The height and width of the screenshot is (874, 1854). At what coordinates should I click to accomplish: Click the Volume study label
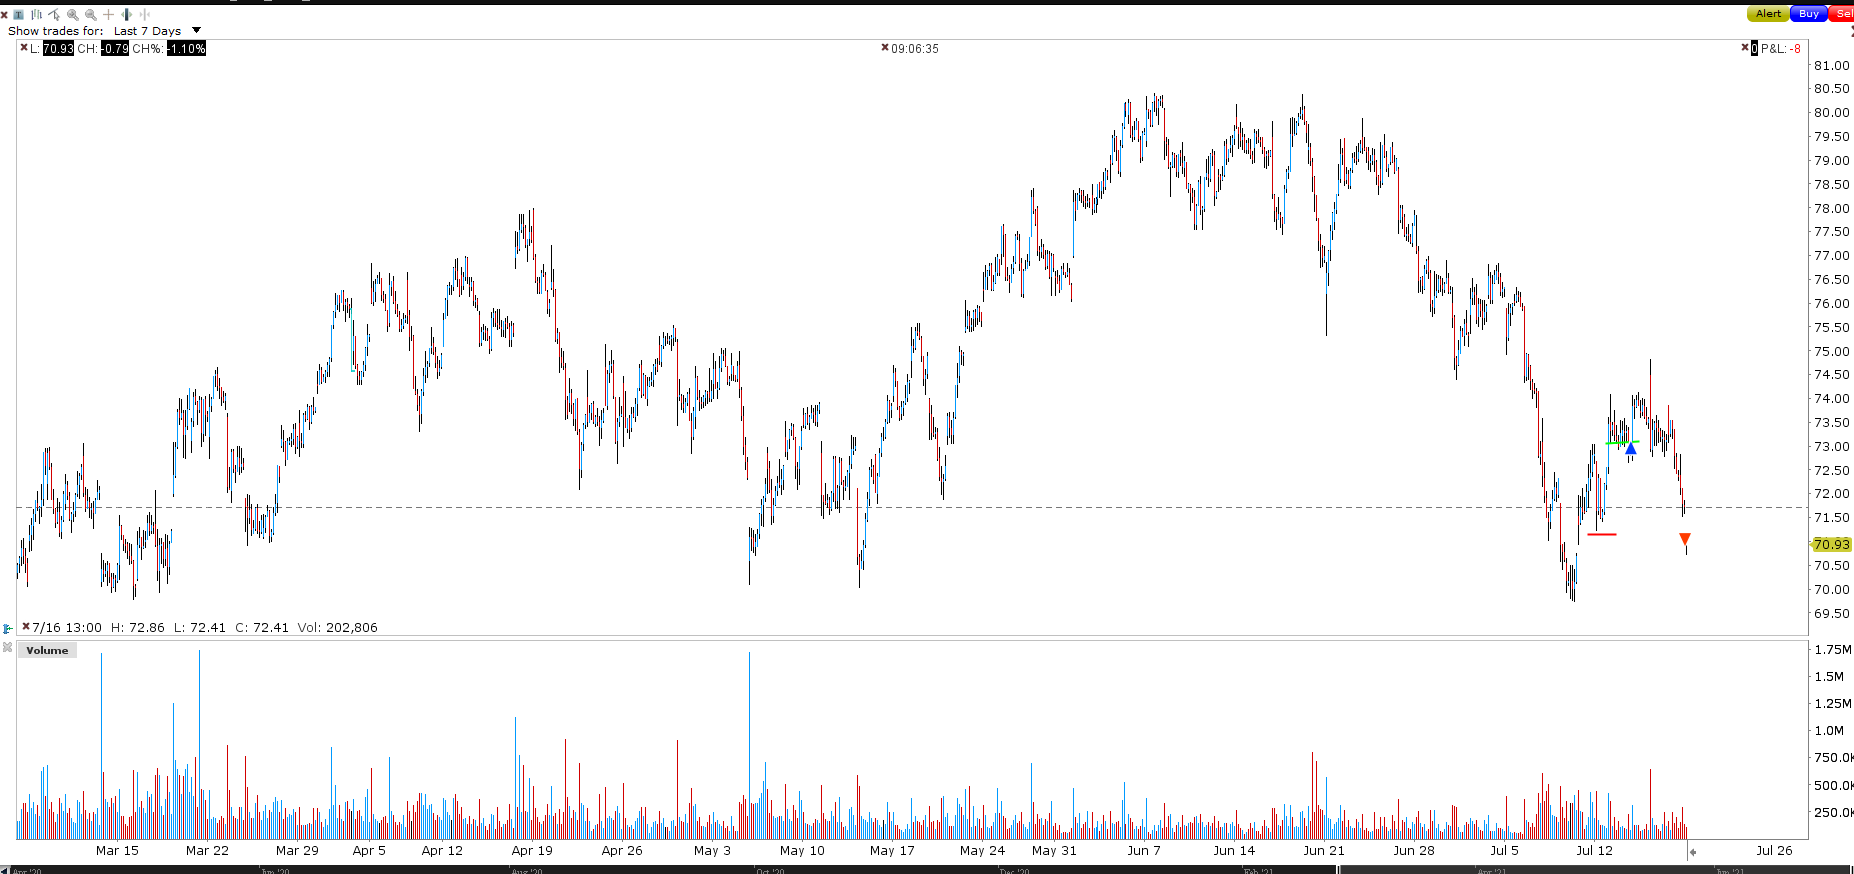pos(47,650)
